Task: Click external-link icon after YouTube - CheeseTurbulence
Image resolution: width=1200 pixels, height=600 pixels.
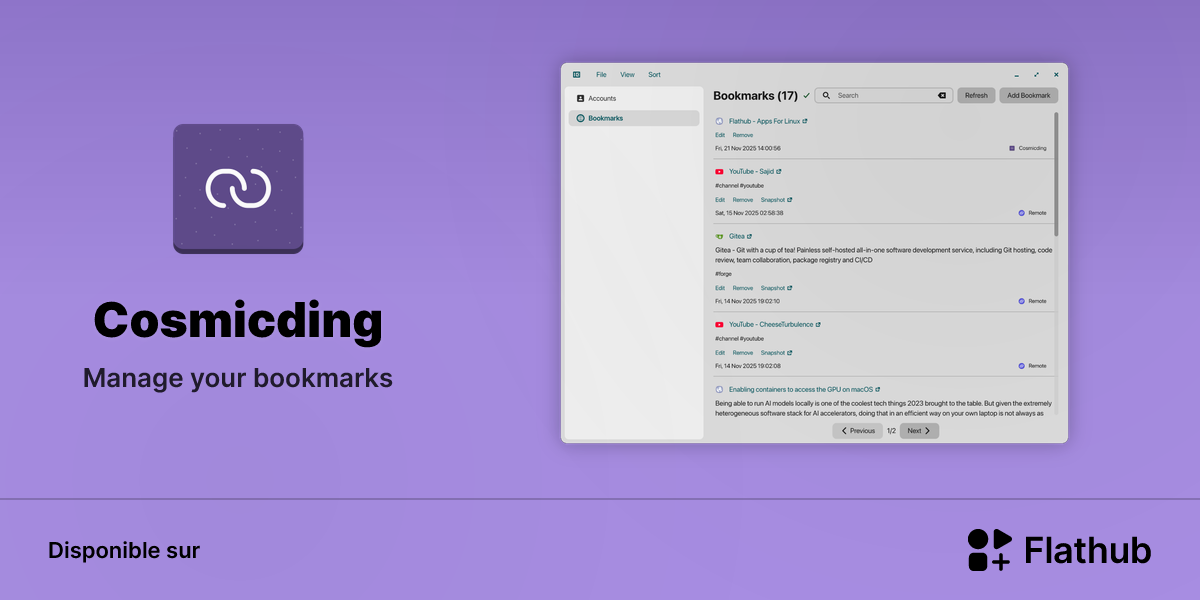Action: tap(818, 325)
